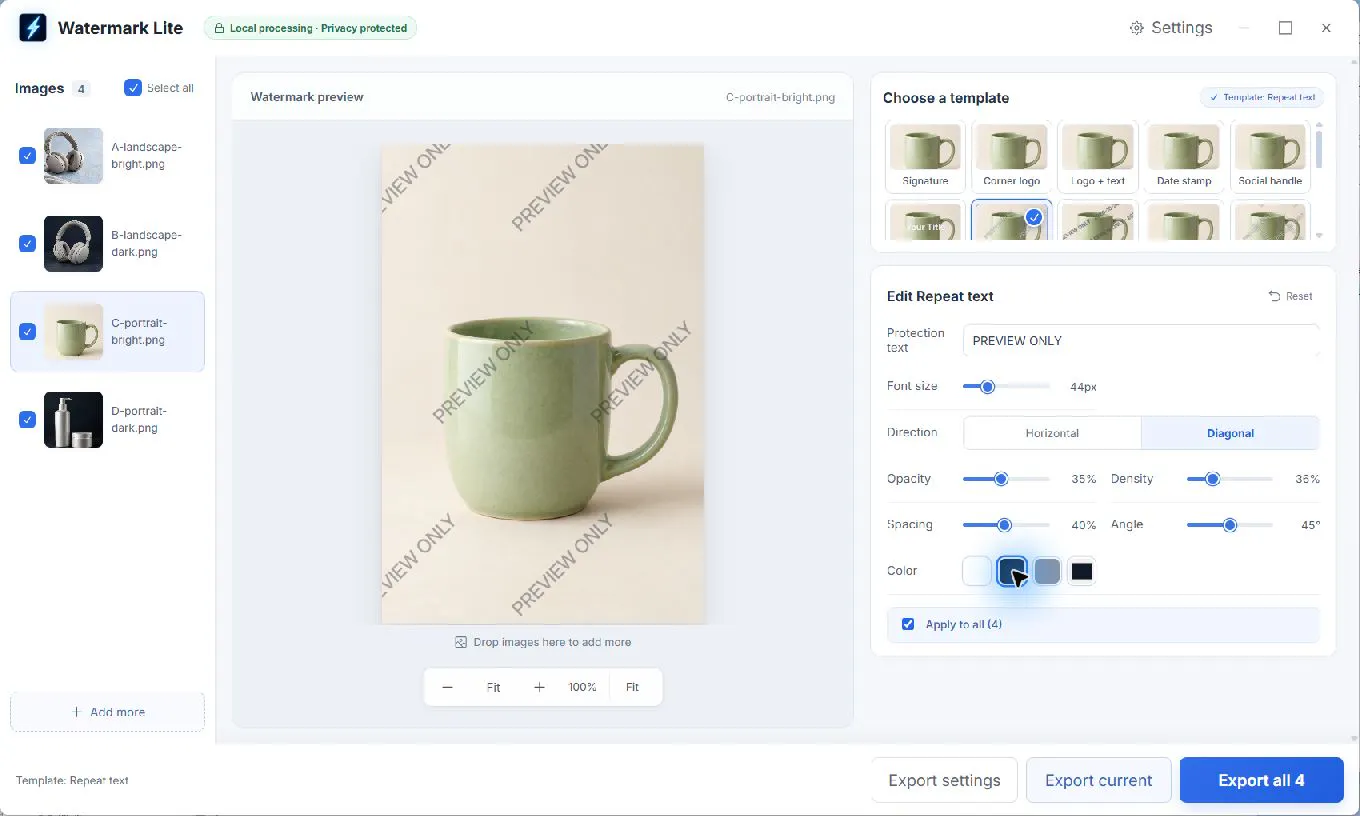Pick the black color swatch
This screenshot has width=1360, height=816.
click(1082, 571)
